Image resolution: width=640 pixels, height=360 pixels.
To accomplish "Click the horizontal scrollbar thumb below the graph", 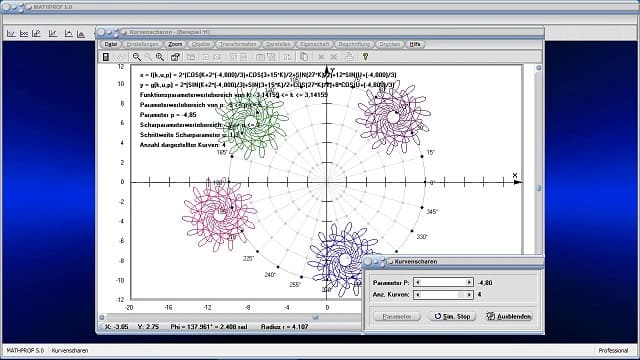I will click(315, 317).
